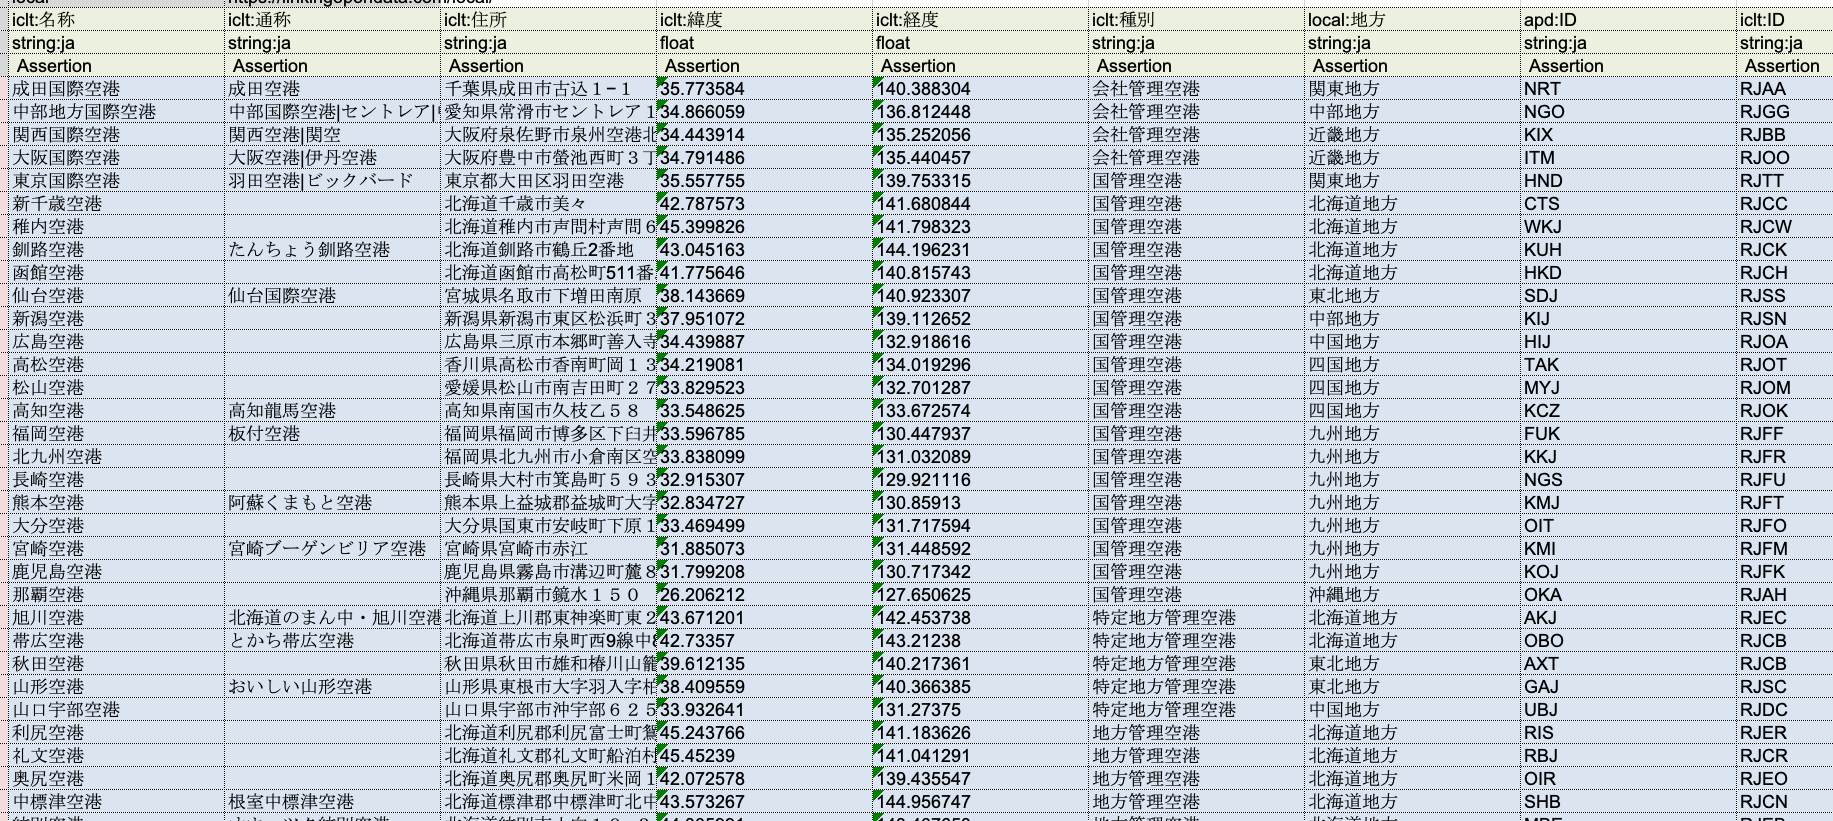Click the float type cell under iclt:経度

981,43
